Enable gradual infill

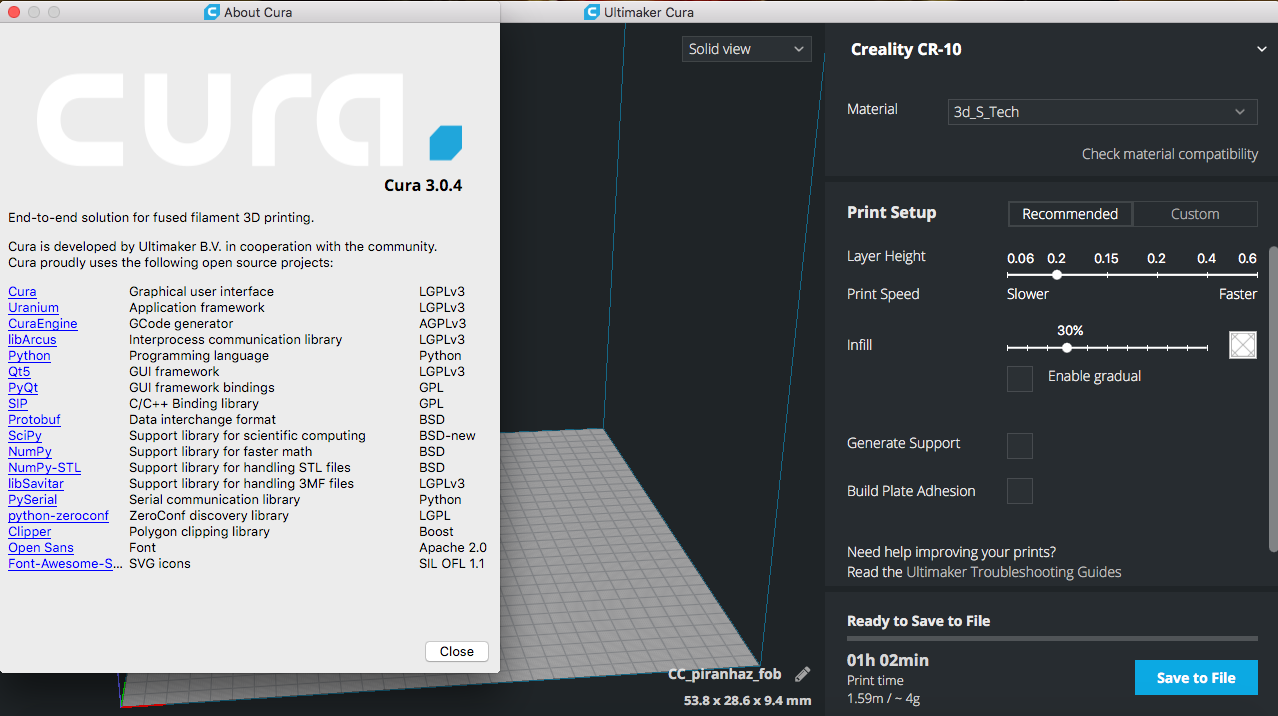pyautogui.click(x=1019, y=378)
